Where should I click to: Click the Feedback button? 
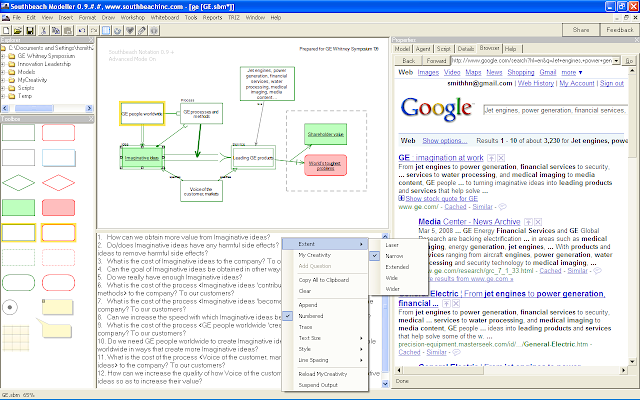[x=620, y=30]
